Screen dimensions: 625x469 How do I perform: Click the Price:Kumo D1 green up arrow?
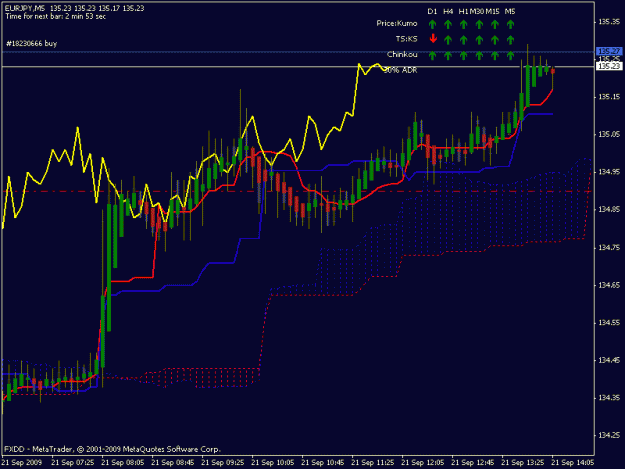[432, 24]
